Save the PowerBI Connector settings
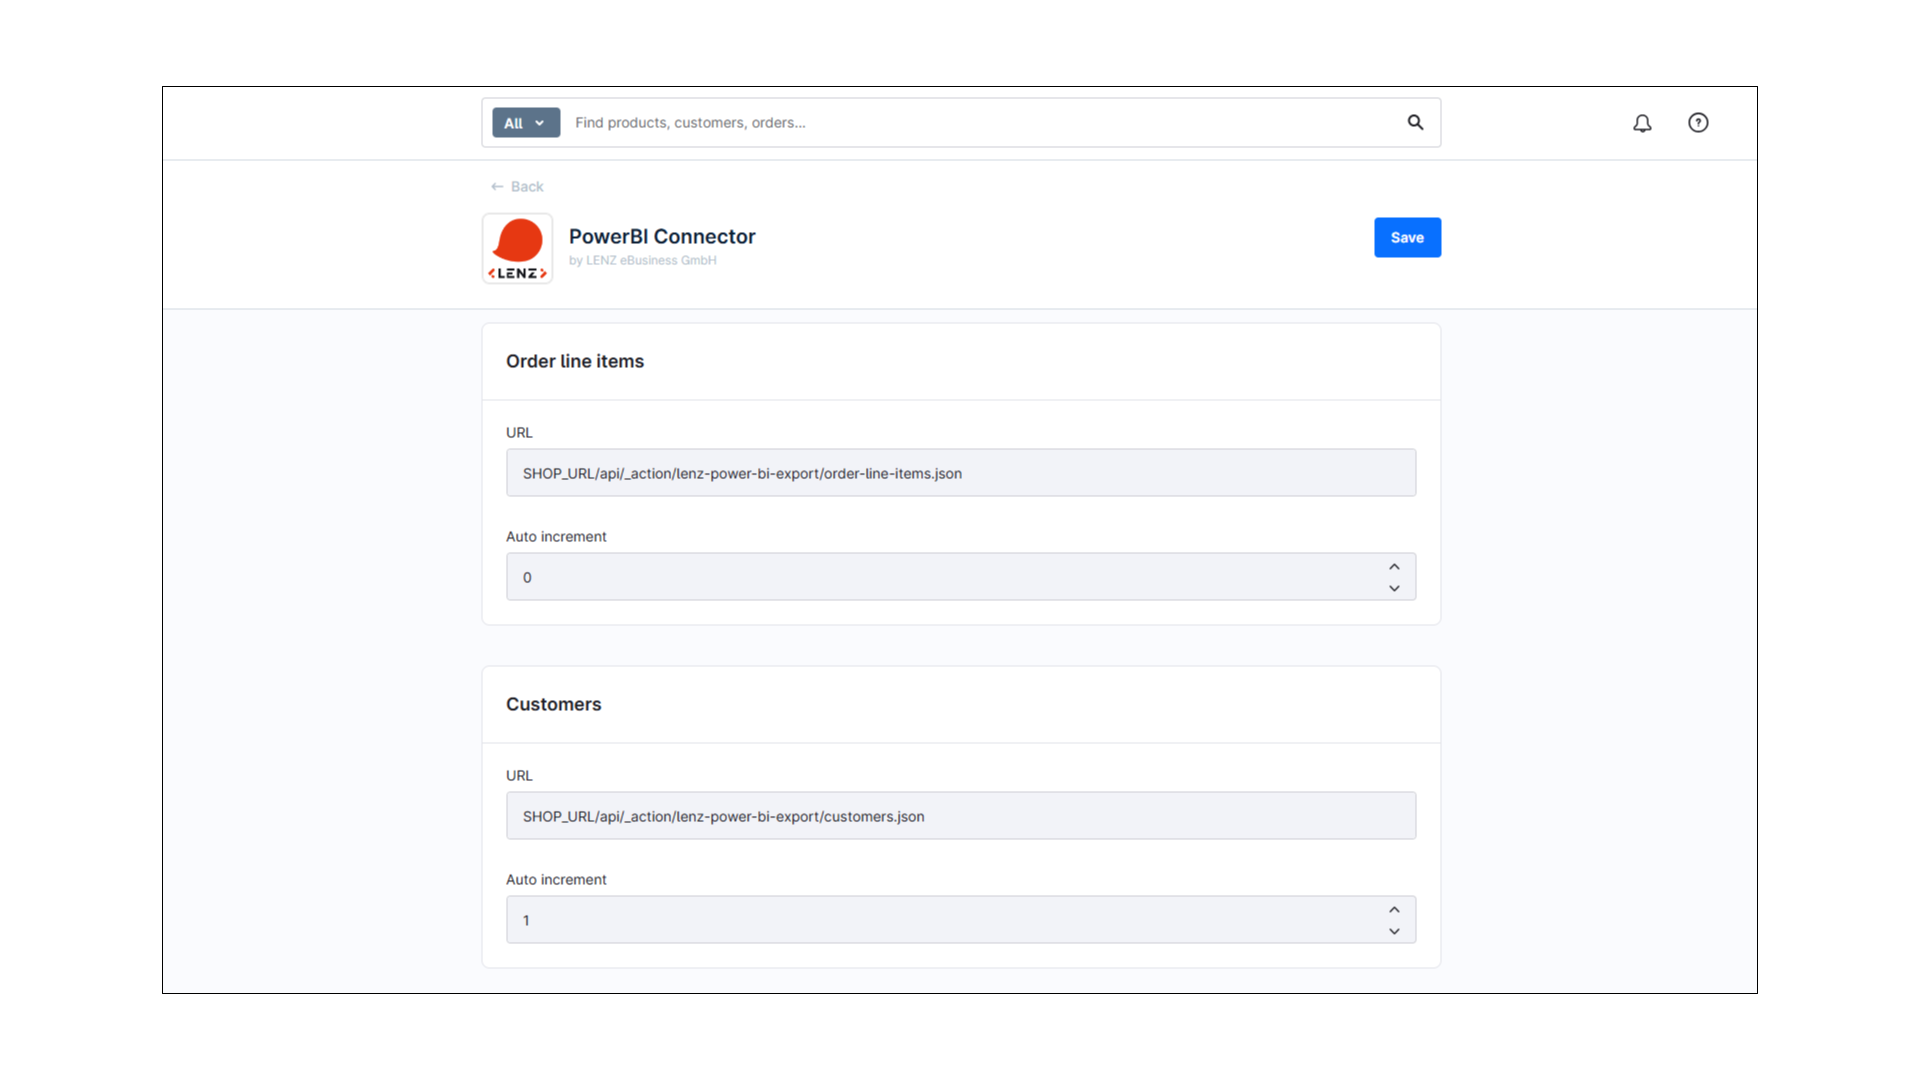This screenshot has height=1080, width=1920. [1407, 238]
